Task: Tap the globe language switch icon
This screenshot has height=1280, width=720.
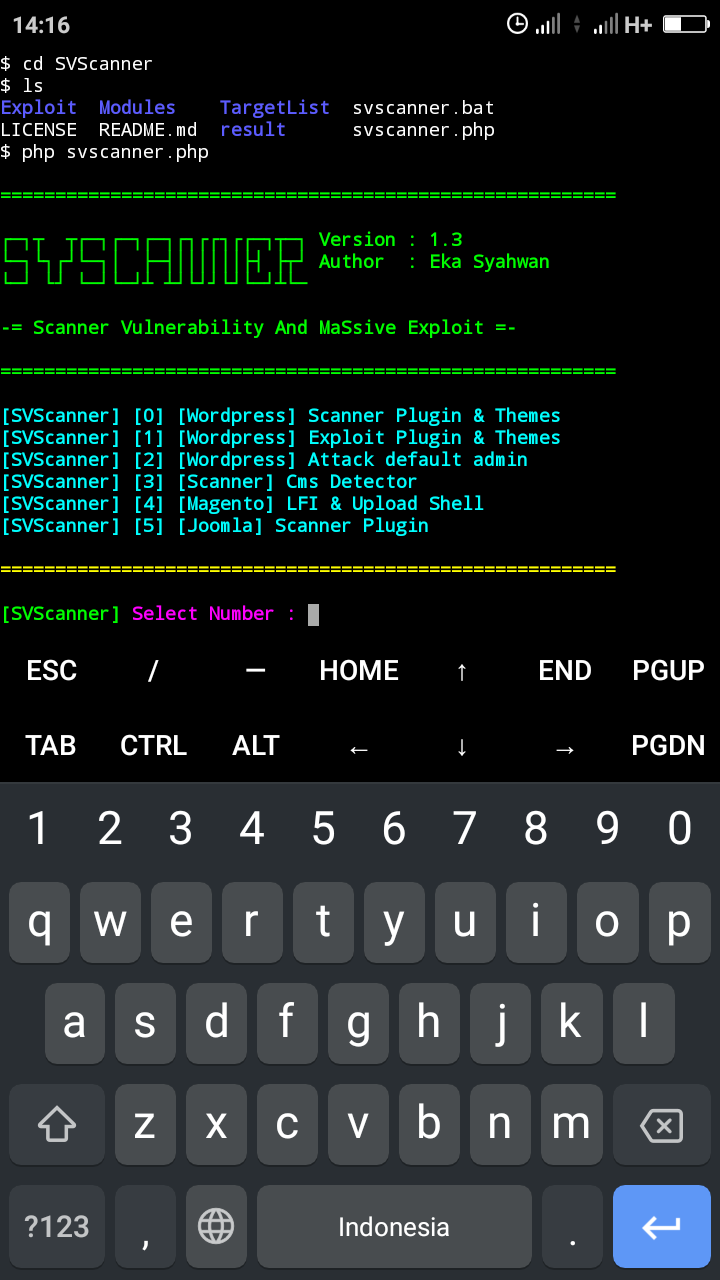Action: 216,1226
